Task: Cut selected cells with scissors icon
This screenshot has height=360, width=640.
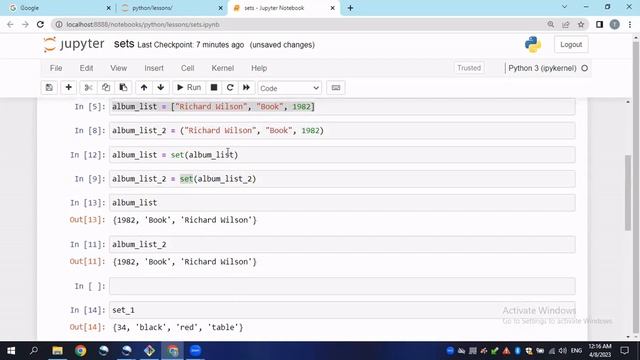Action: (x=88, y=88)
